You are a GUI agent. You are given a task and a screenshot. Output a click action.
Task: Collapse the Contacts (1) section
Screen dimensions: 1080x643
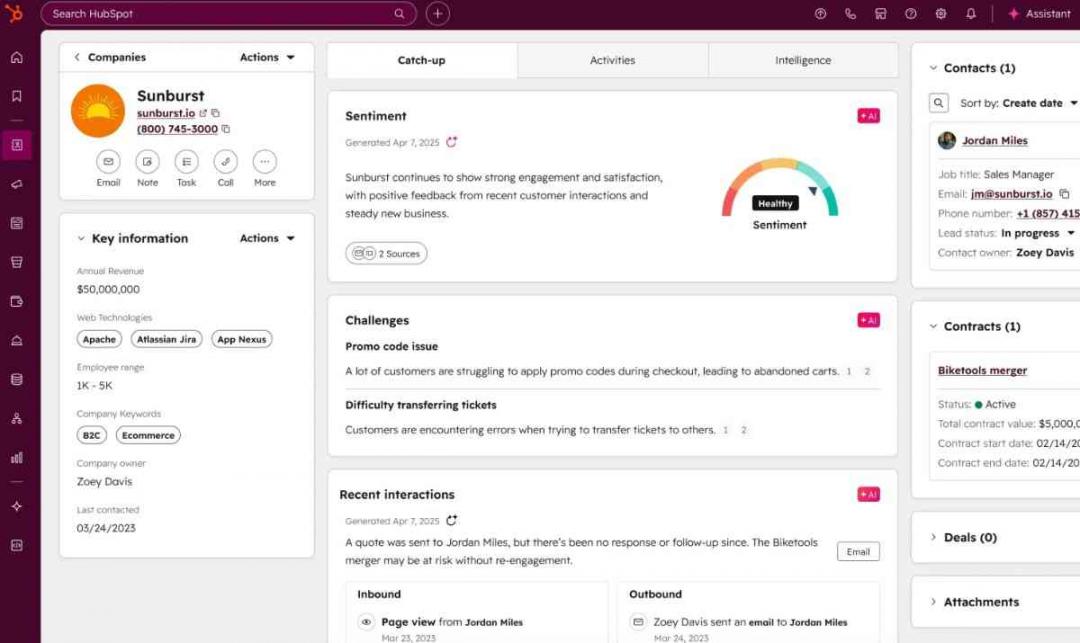coord(933,68)
